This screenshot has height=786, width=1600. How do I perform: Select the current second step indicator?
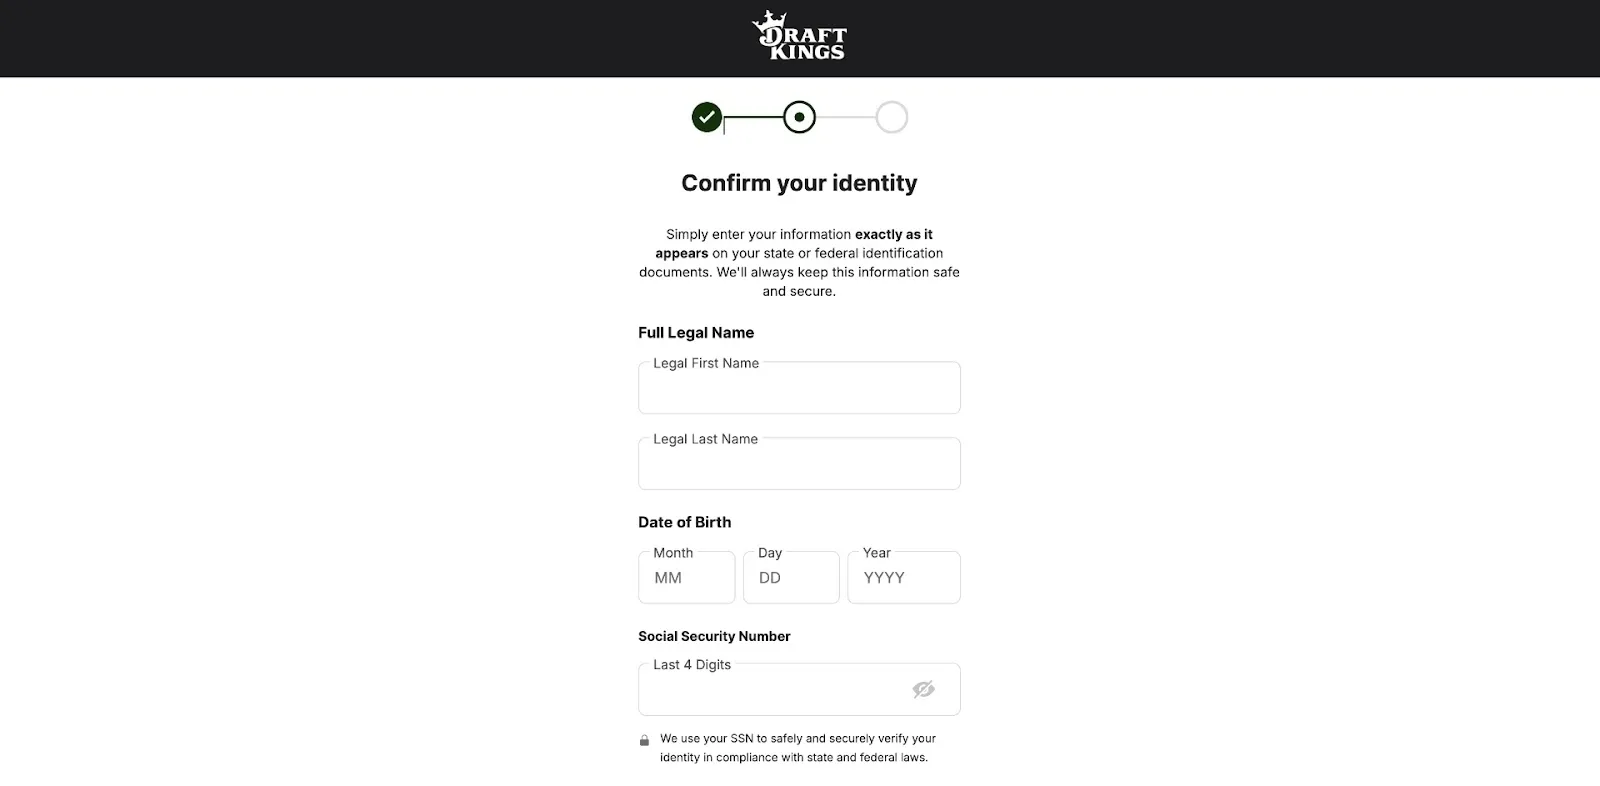pyautogui.click(x=799, y=118)
